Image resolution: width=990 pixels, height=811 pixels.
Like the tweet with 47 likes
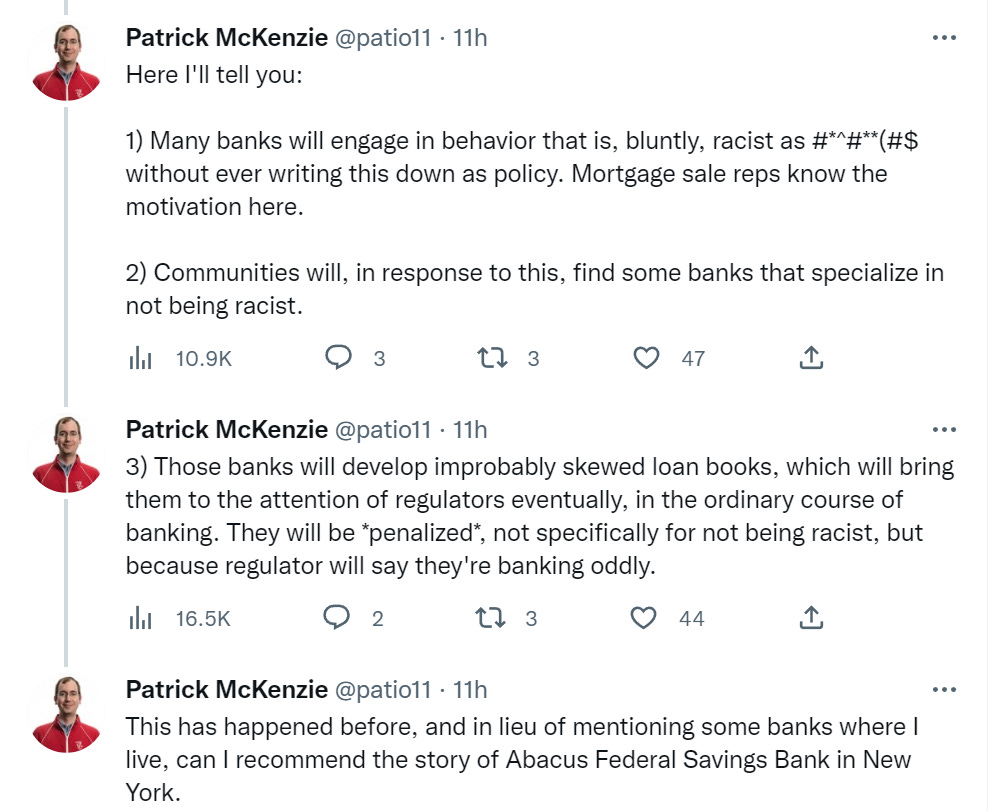(x=648, y=358)
